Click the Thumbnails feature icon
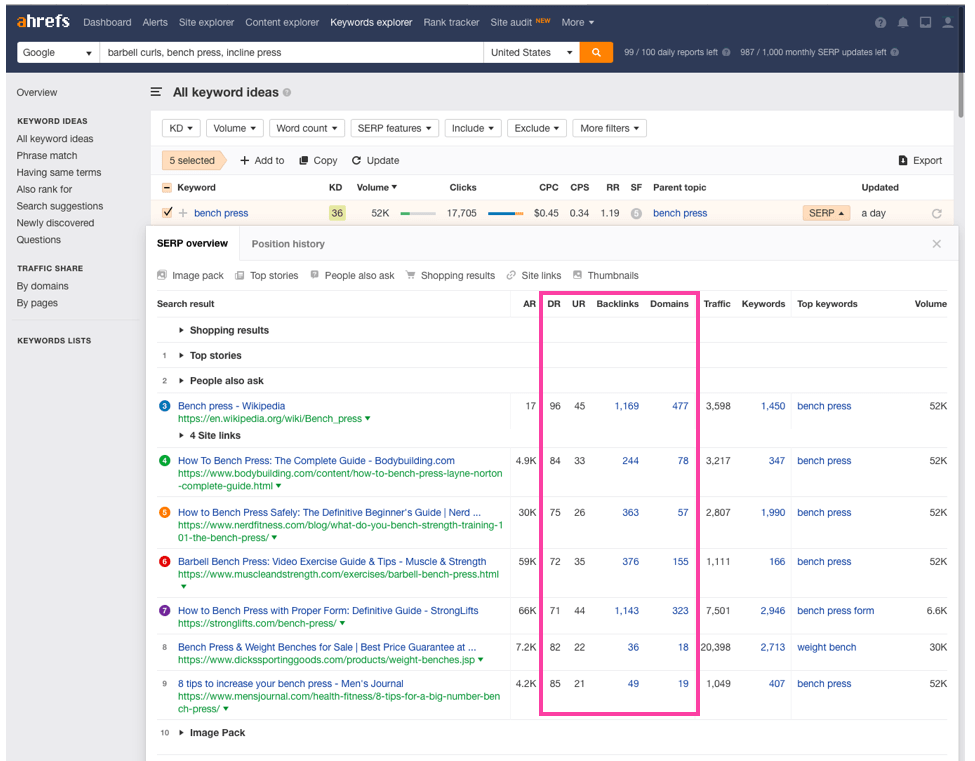The height and width of the screenshot is (761, 975). 577,275
